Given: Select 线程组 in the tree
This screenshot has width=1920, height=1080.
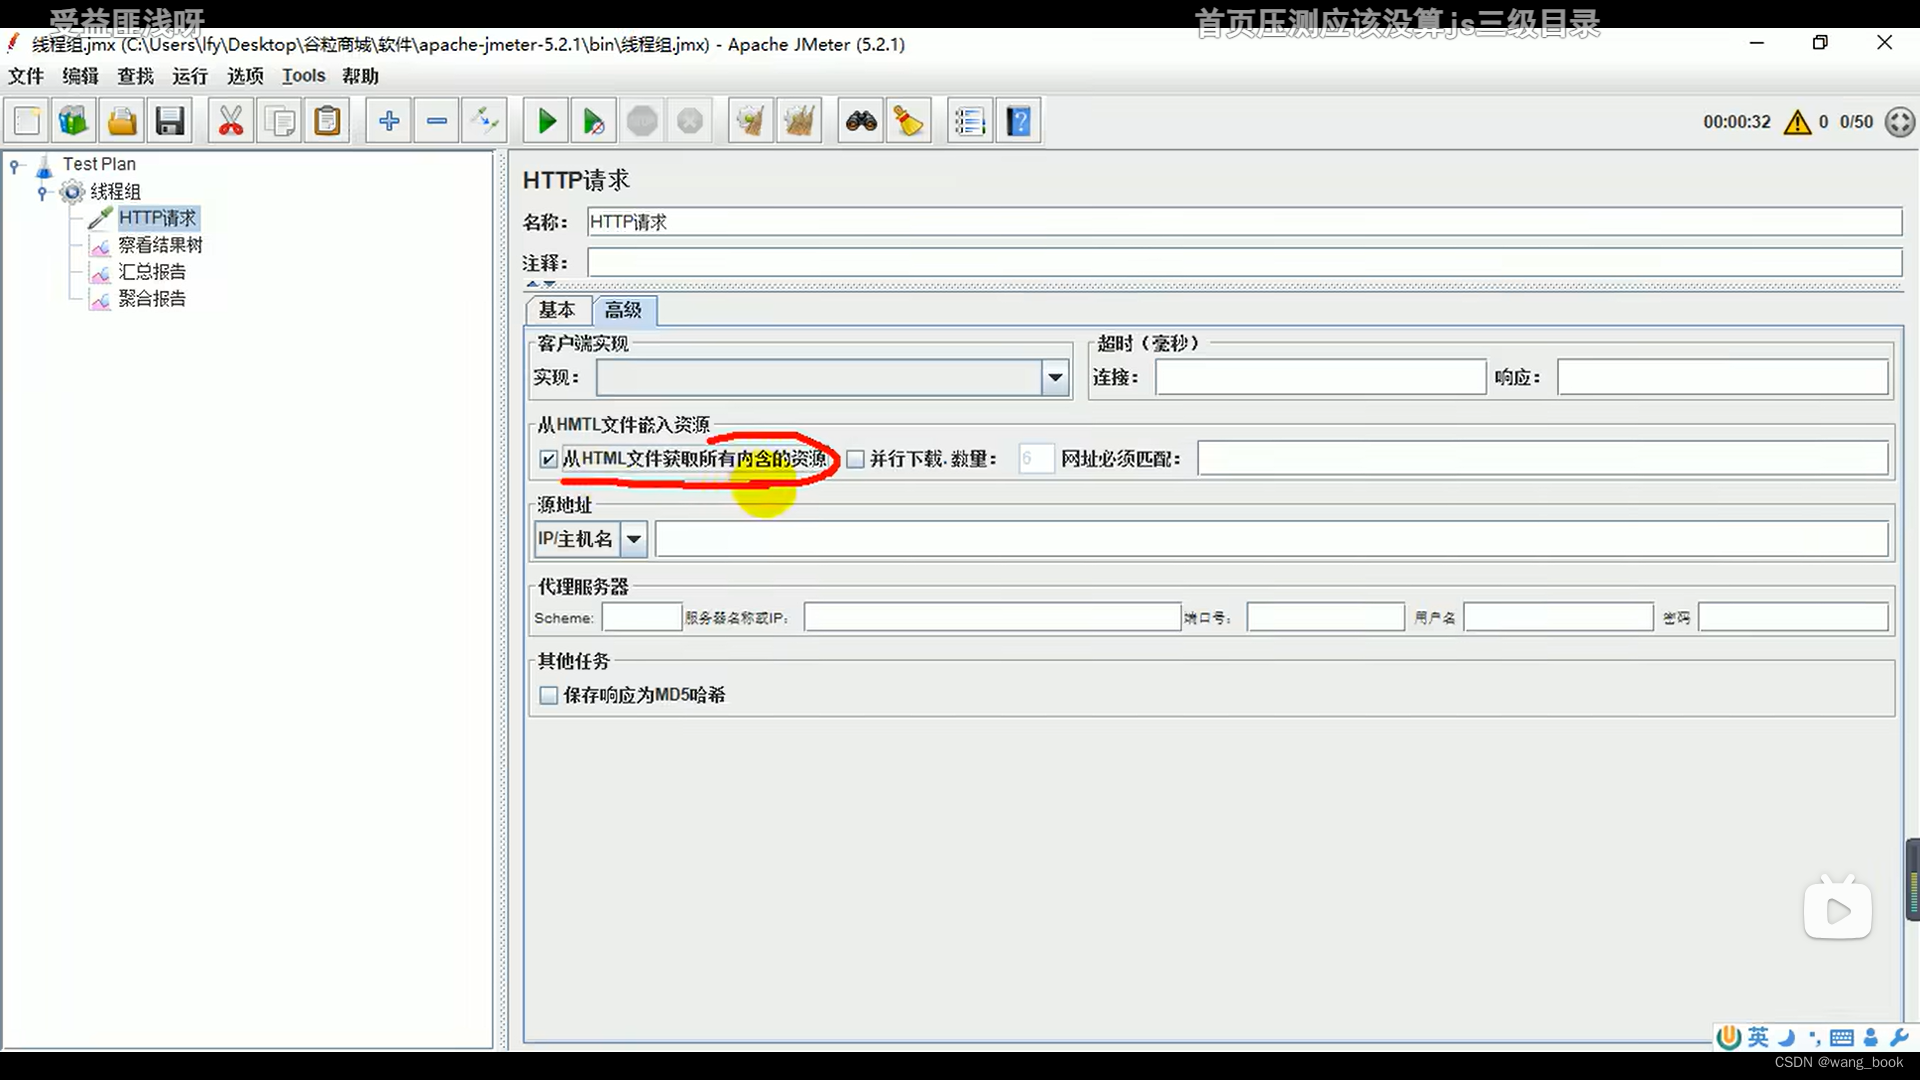Looking at the screenshot, I should pos(115,191).
